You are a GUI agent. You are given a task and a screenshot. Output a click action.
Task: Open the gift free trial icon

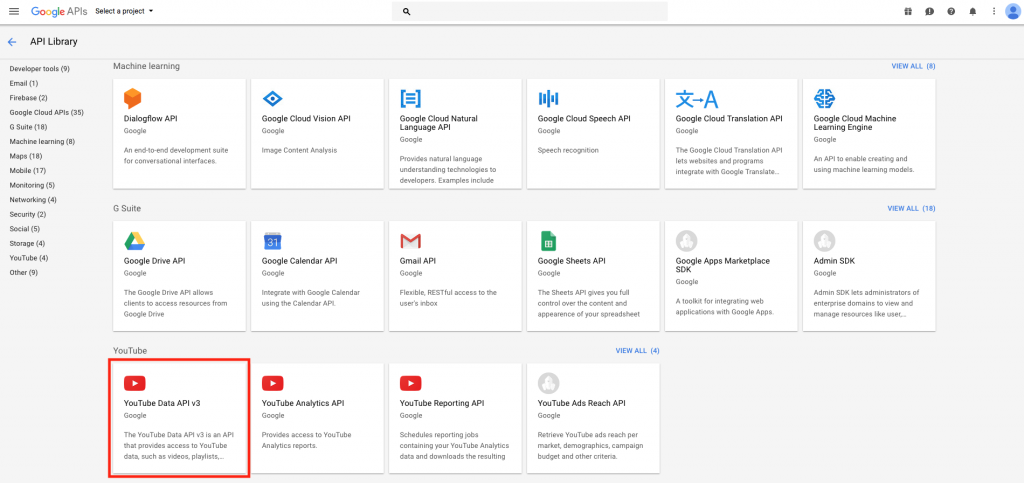(908, 11)
